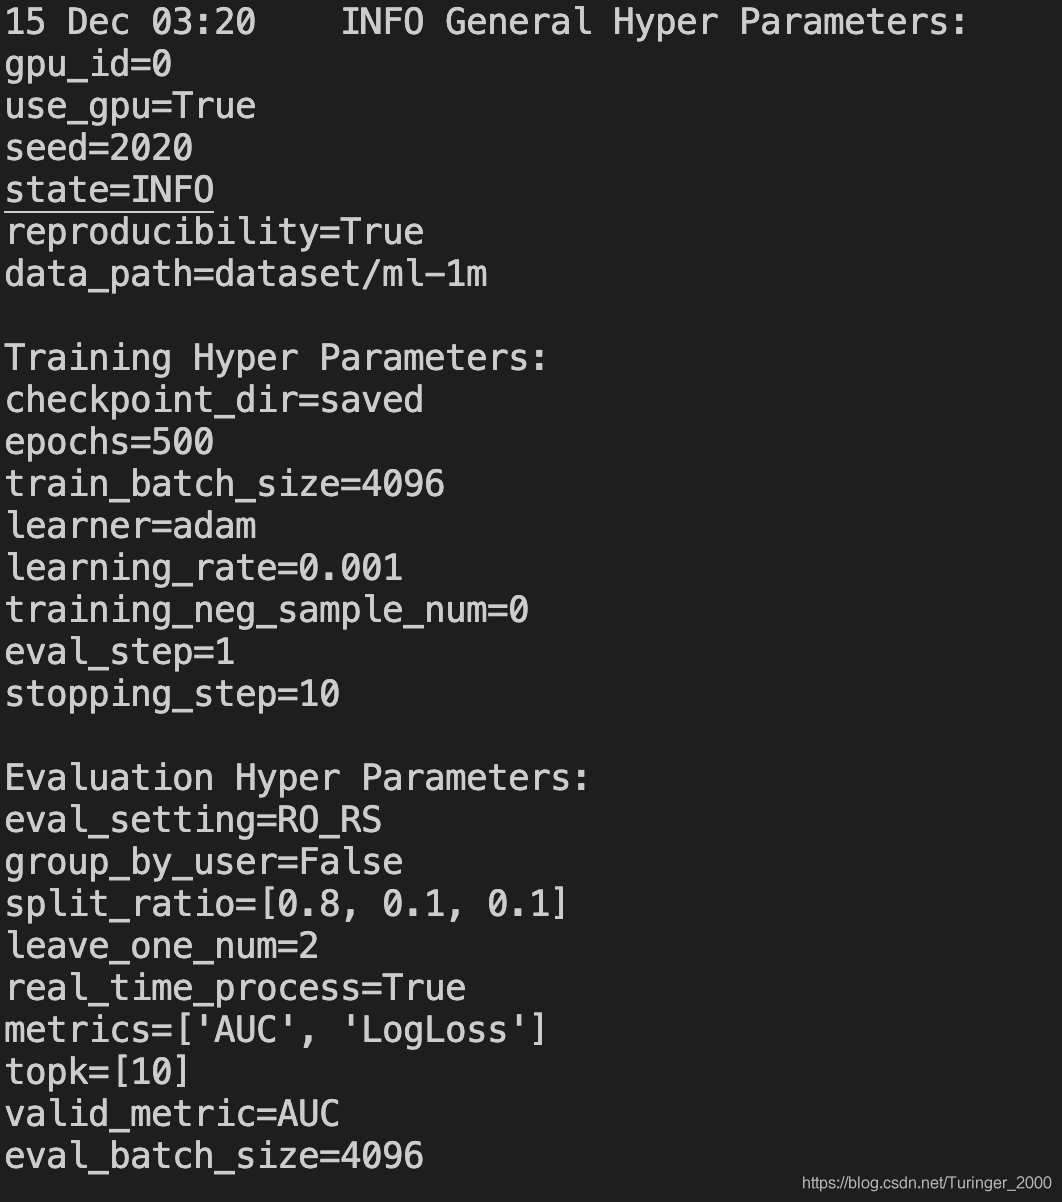This screenshot has height=1202, width=1062.
Task: Click the split_ratio=[0.8, 0.1, 0.1] line
Action: coord(286,904)
